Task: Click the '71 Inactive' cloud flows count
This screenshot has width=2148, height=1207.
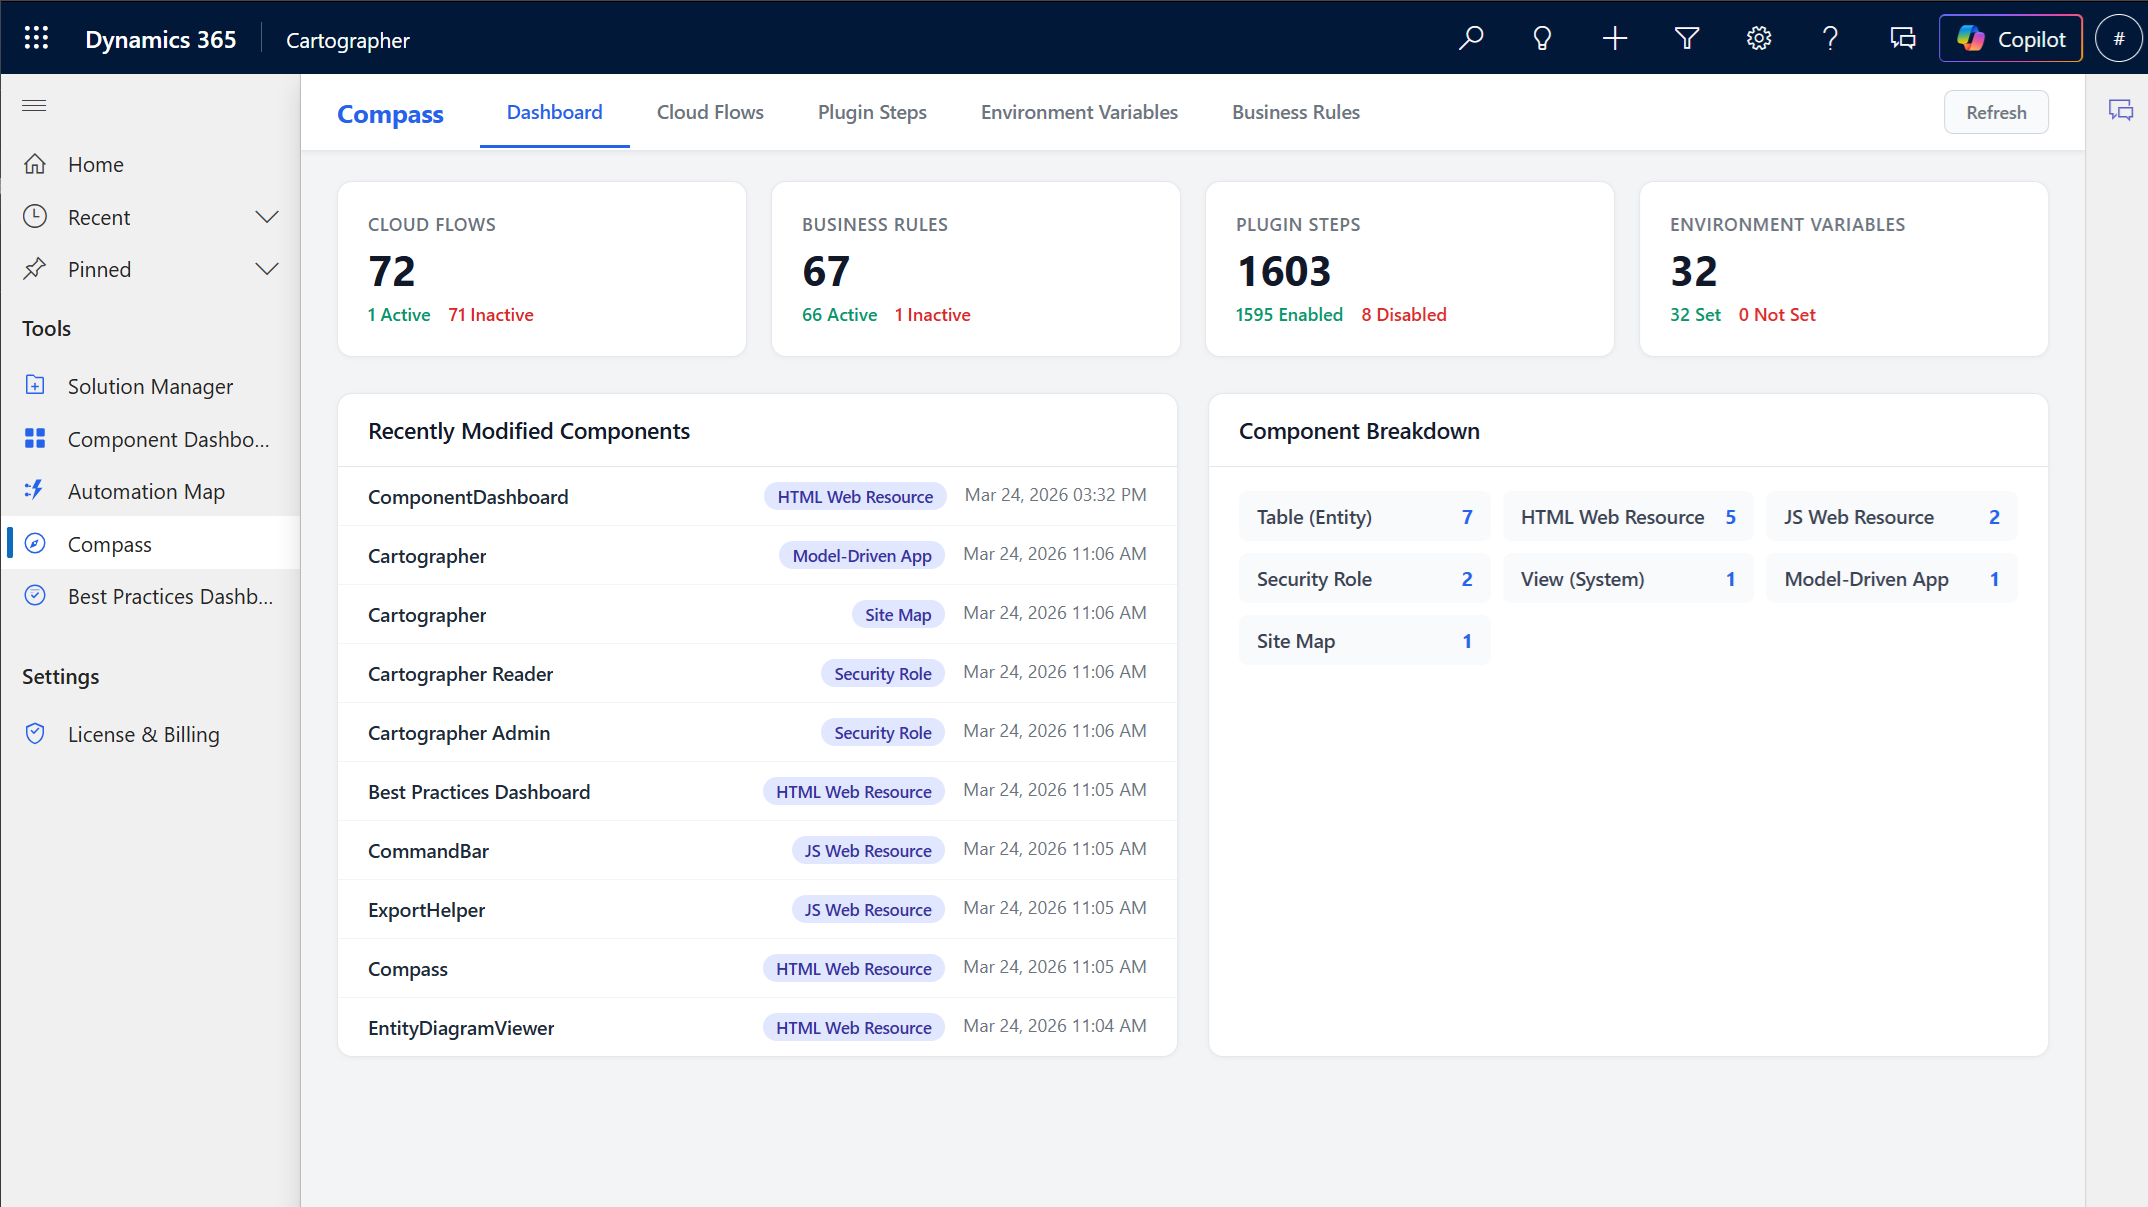Action: (x=491, y=315)
